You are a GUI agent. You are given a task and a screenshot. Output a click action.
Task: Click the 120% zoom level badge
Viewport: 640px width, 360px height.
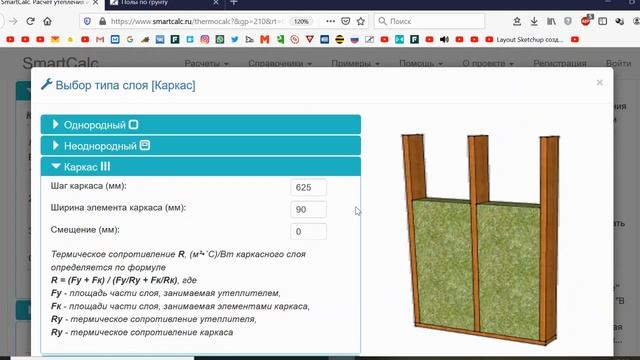pyautogui.click(x=301, y=21)
